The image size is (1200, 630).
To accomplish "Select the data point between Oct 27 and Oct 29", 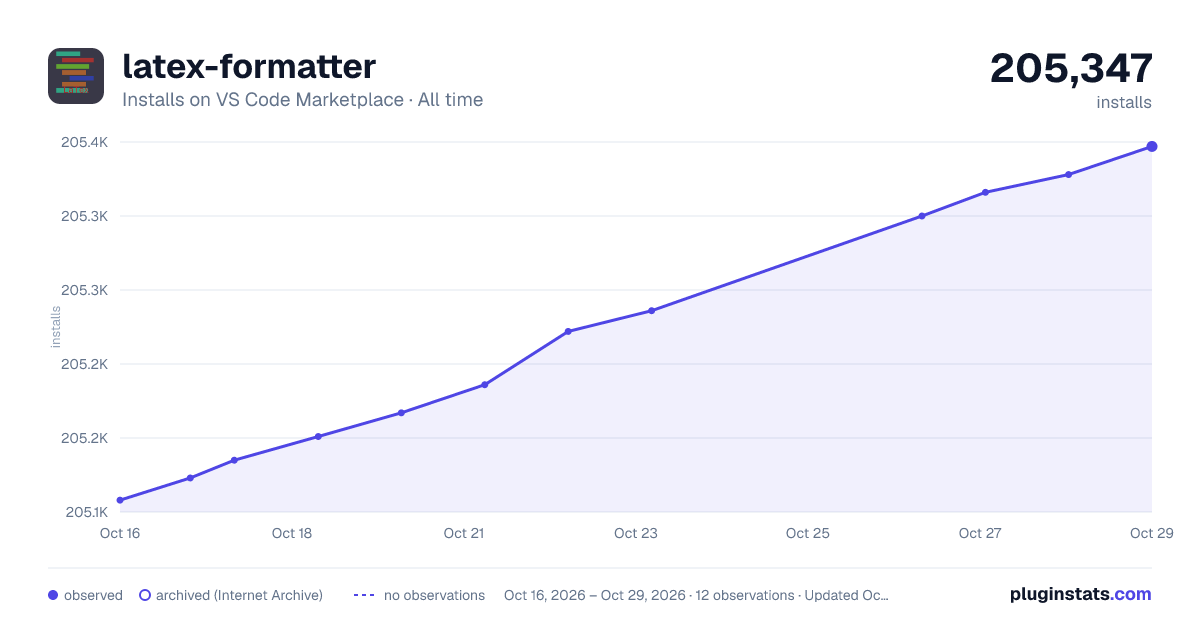I will click(1069, 175).
